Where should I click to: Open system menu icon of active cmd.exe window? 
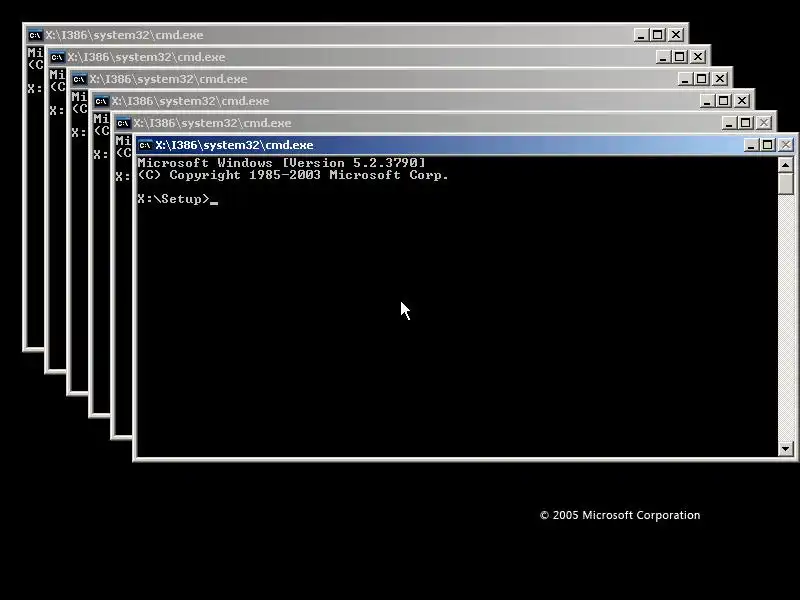pyautogui.click(x=145, y=145)
